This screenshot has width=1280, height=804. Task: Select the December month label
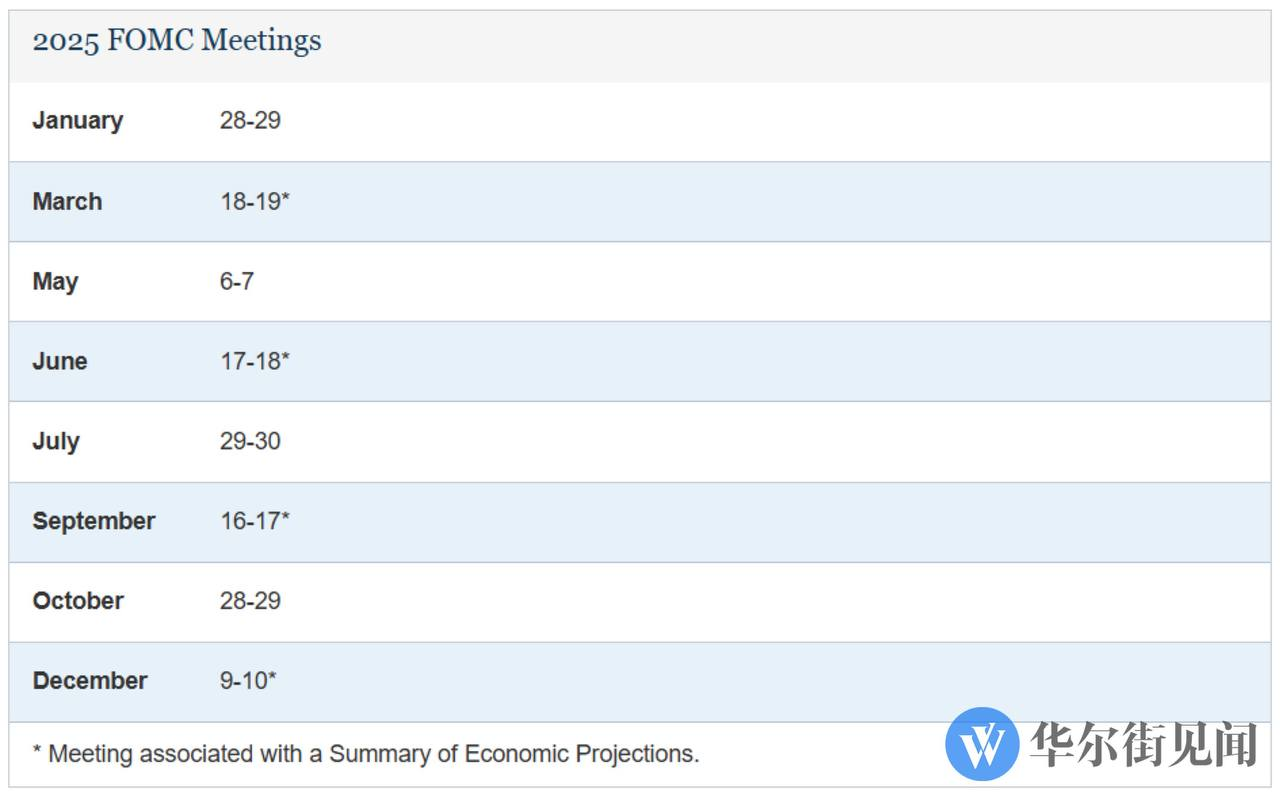90,681
